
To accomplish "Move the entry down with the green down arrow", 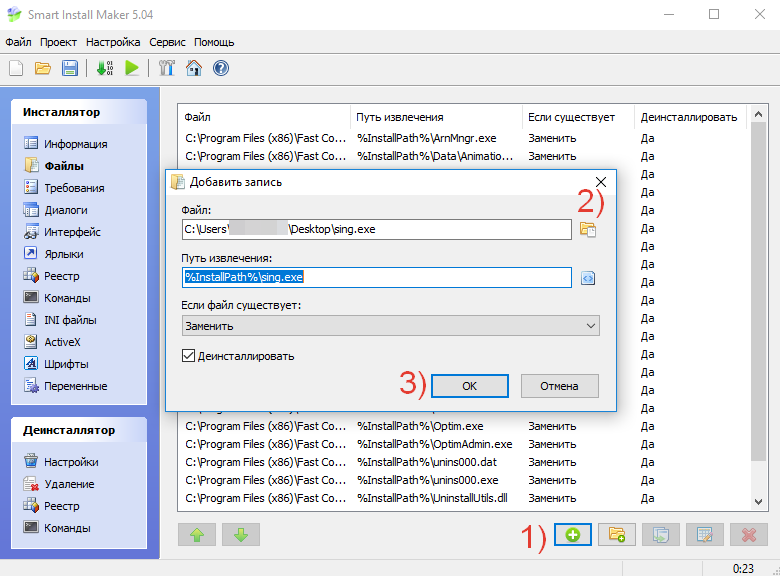I will 241,535.
